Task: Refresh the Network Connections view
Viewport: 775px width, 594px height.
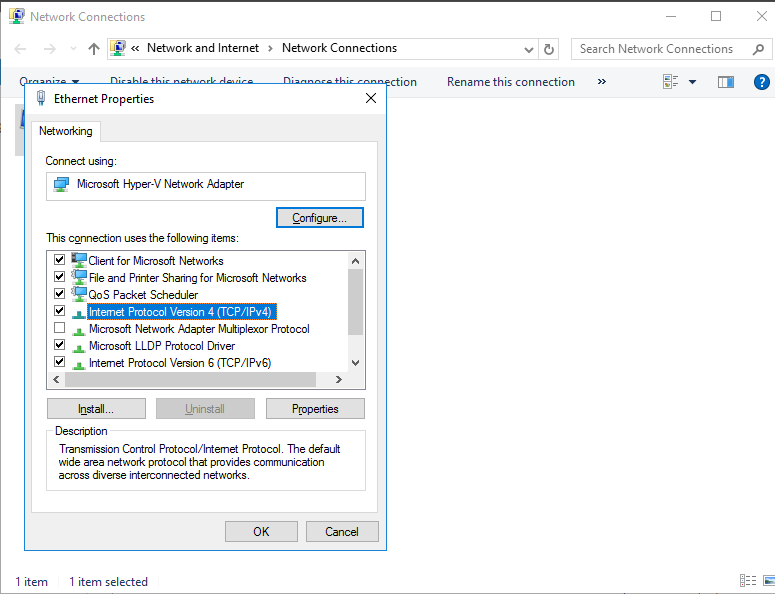Action: coord(549,49)
